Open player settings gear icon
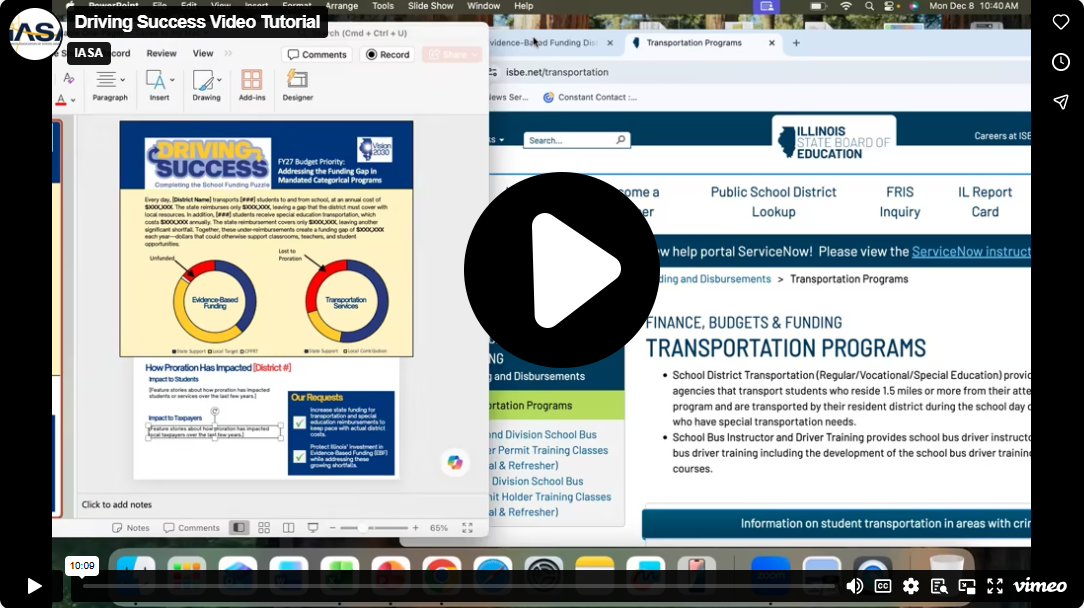This screenshot has height=608, width=1084. [910, 586]
